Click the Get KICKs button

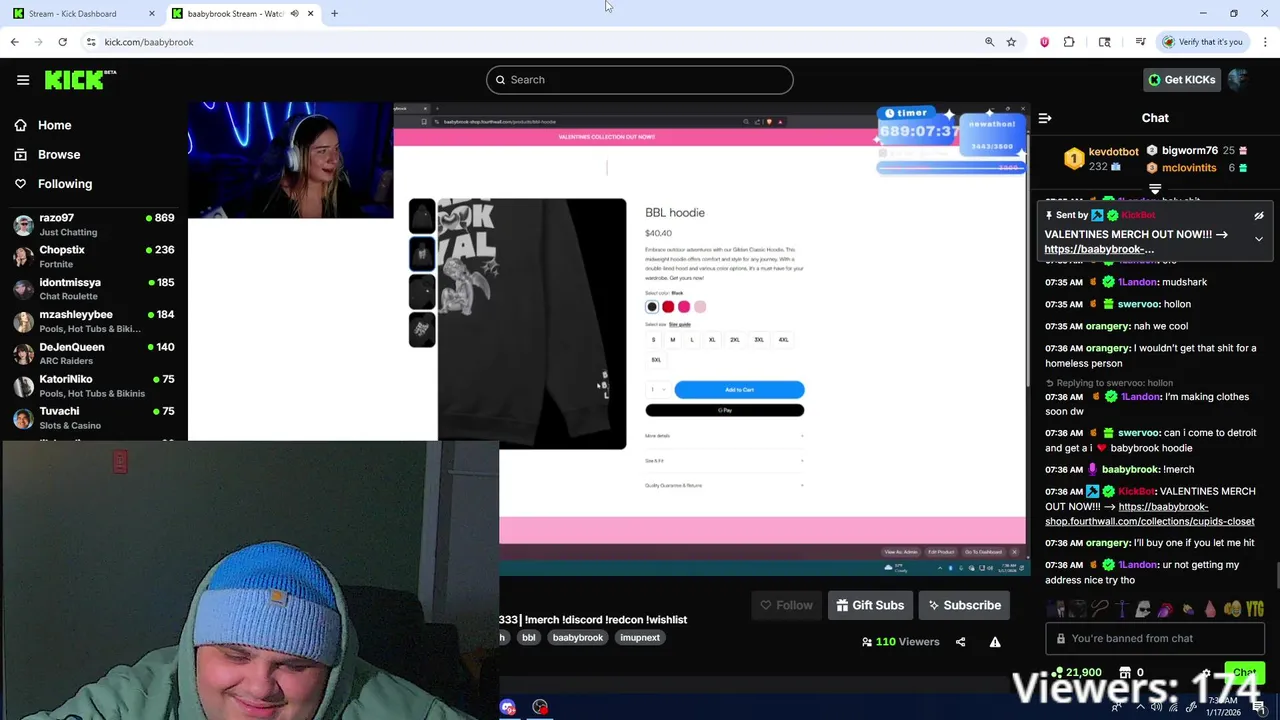click(x=1181, y=80)
